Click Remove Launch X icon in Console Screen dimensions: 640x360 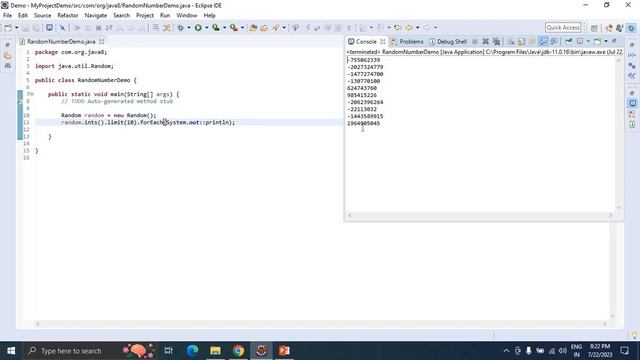pos(485,41)
